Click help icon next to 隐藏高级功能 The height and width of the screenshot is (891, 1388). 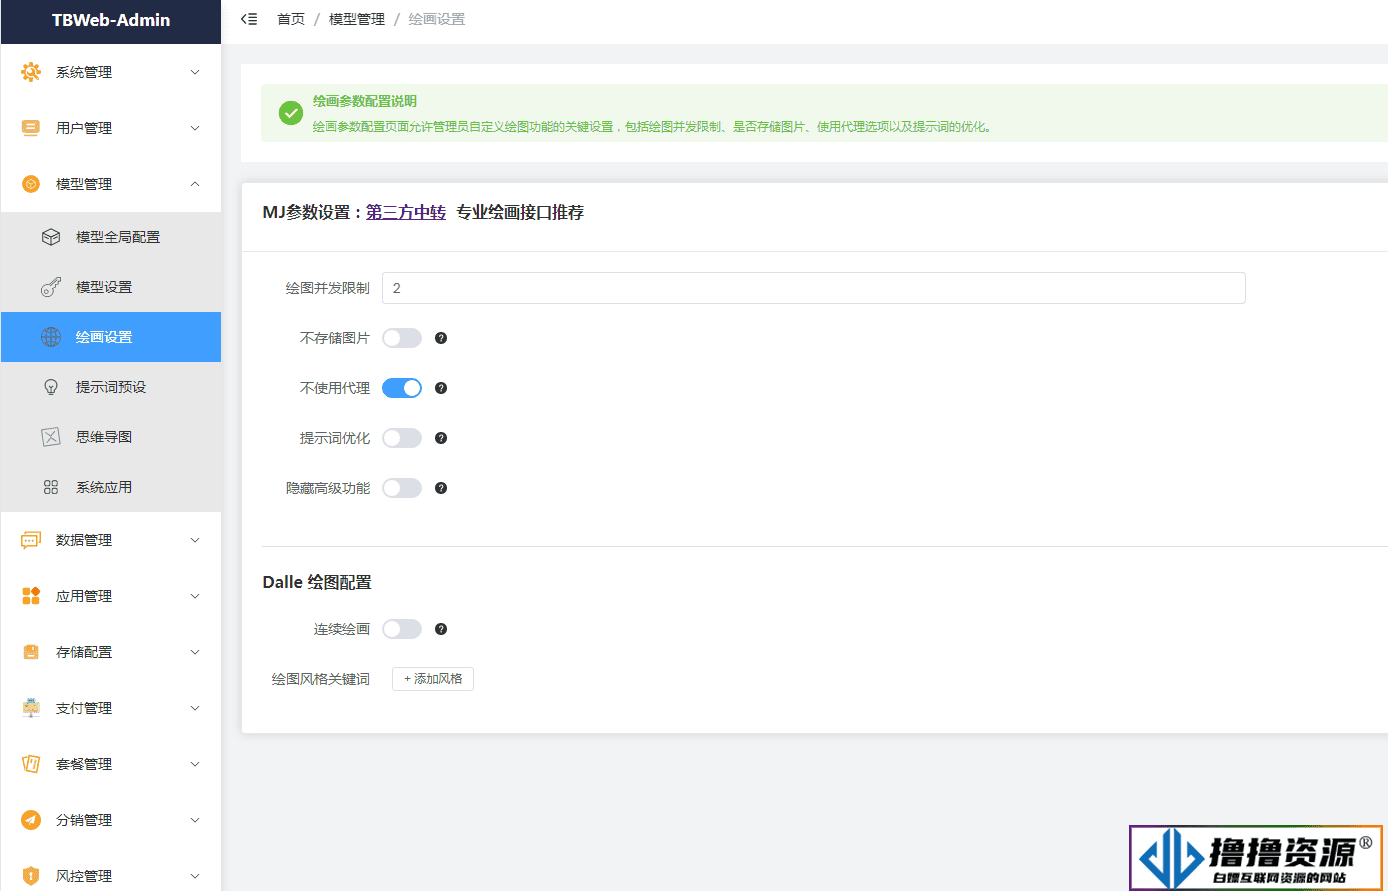coord(441,488)
